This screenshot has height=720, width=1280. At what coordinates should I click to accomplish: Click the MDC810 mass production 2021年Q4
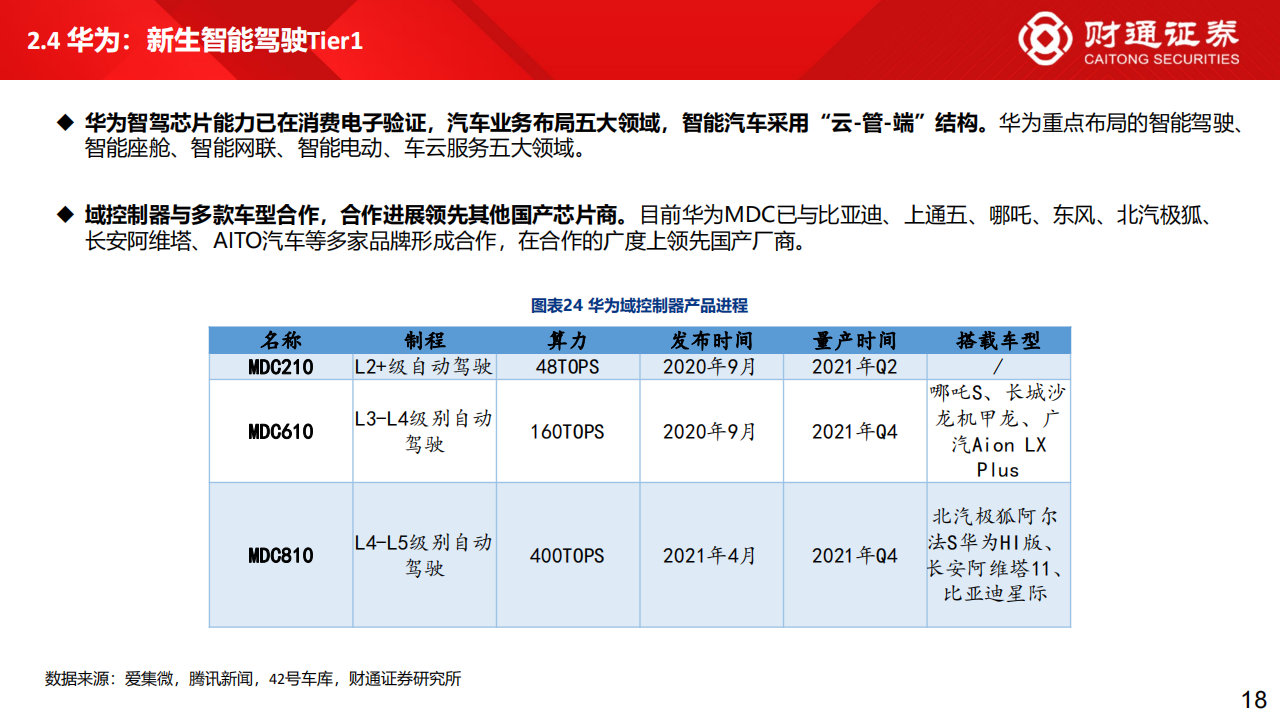point(855,555)
